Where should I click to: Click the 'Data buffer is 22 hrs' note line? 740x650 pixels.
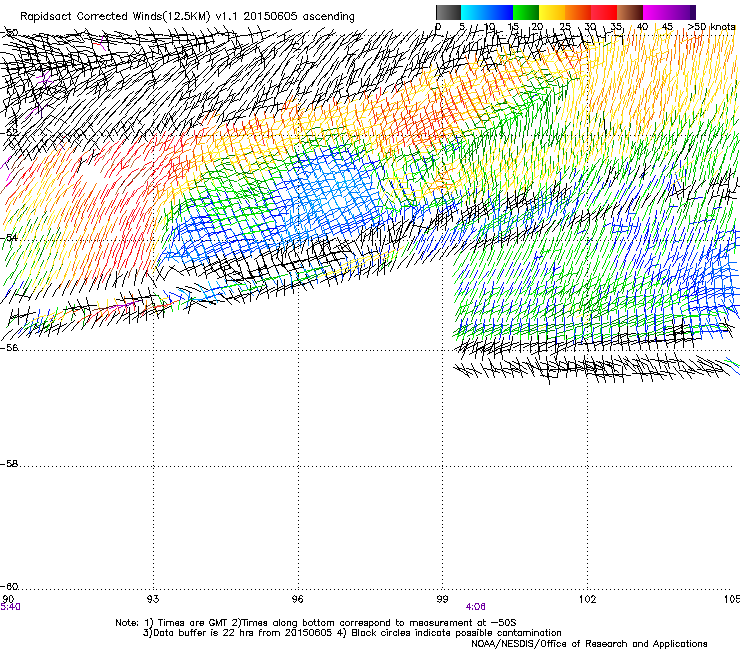coord(352,633)
